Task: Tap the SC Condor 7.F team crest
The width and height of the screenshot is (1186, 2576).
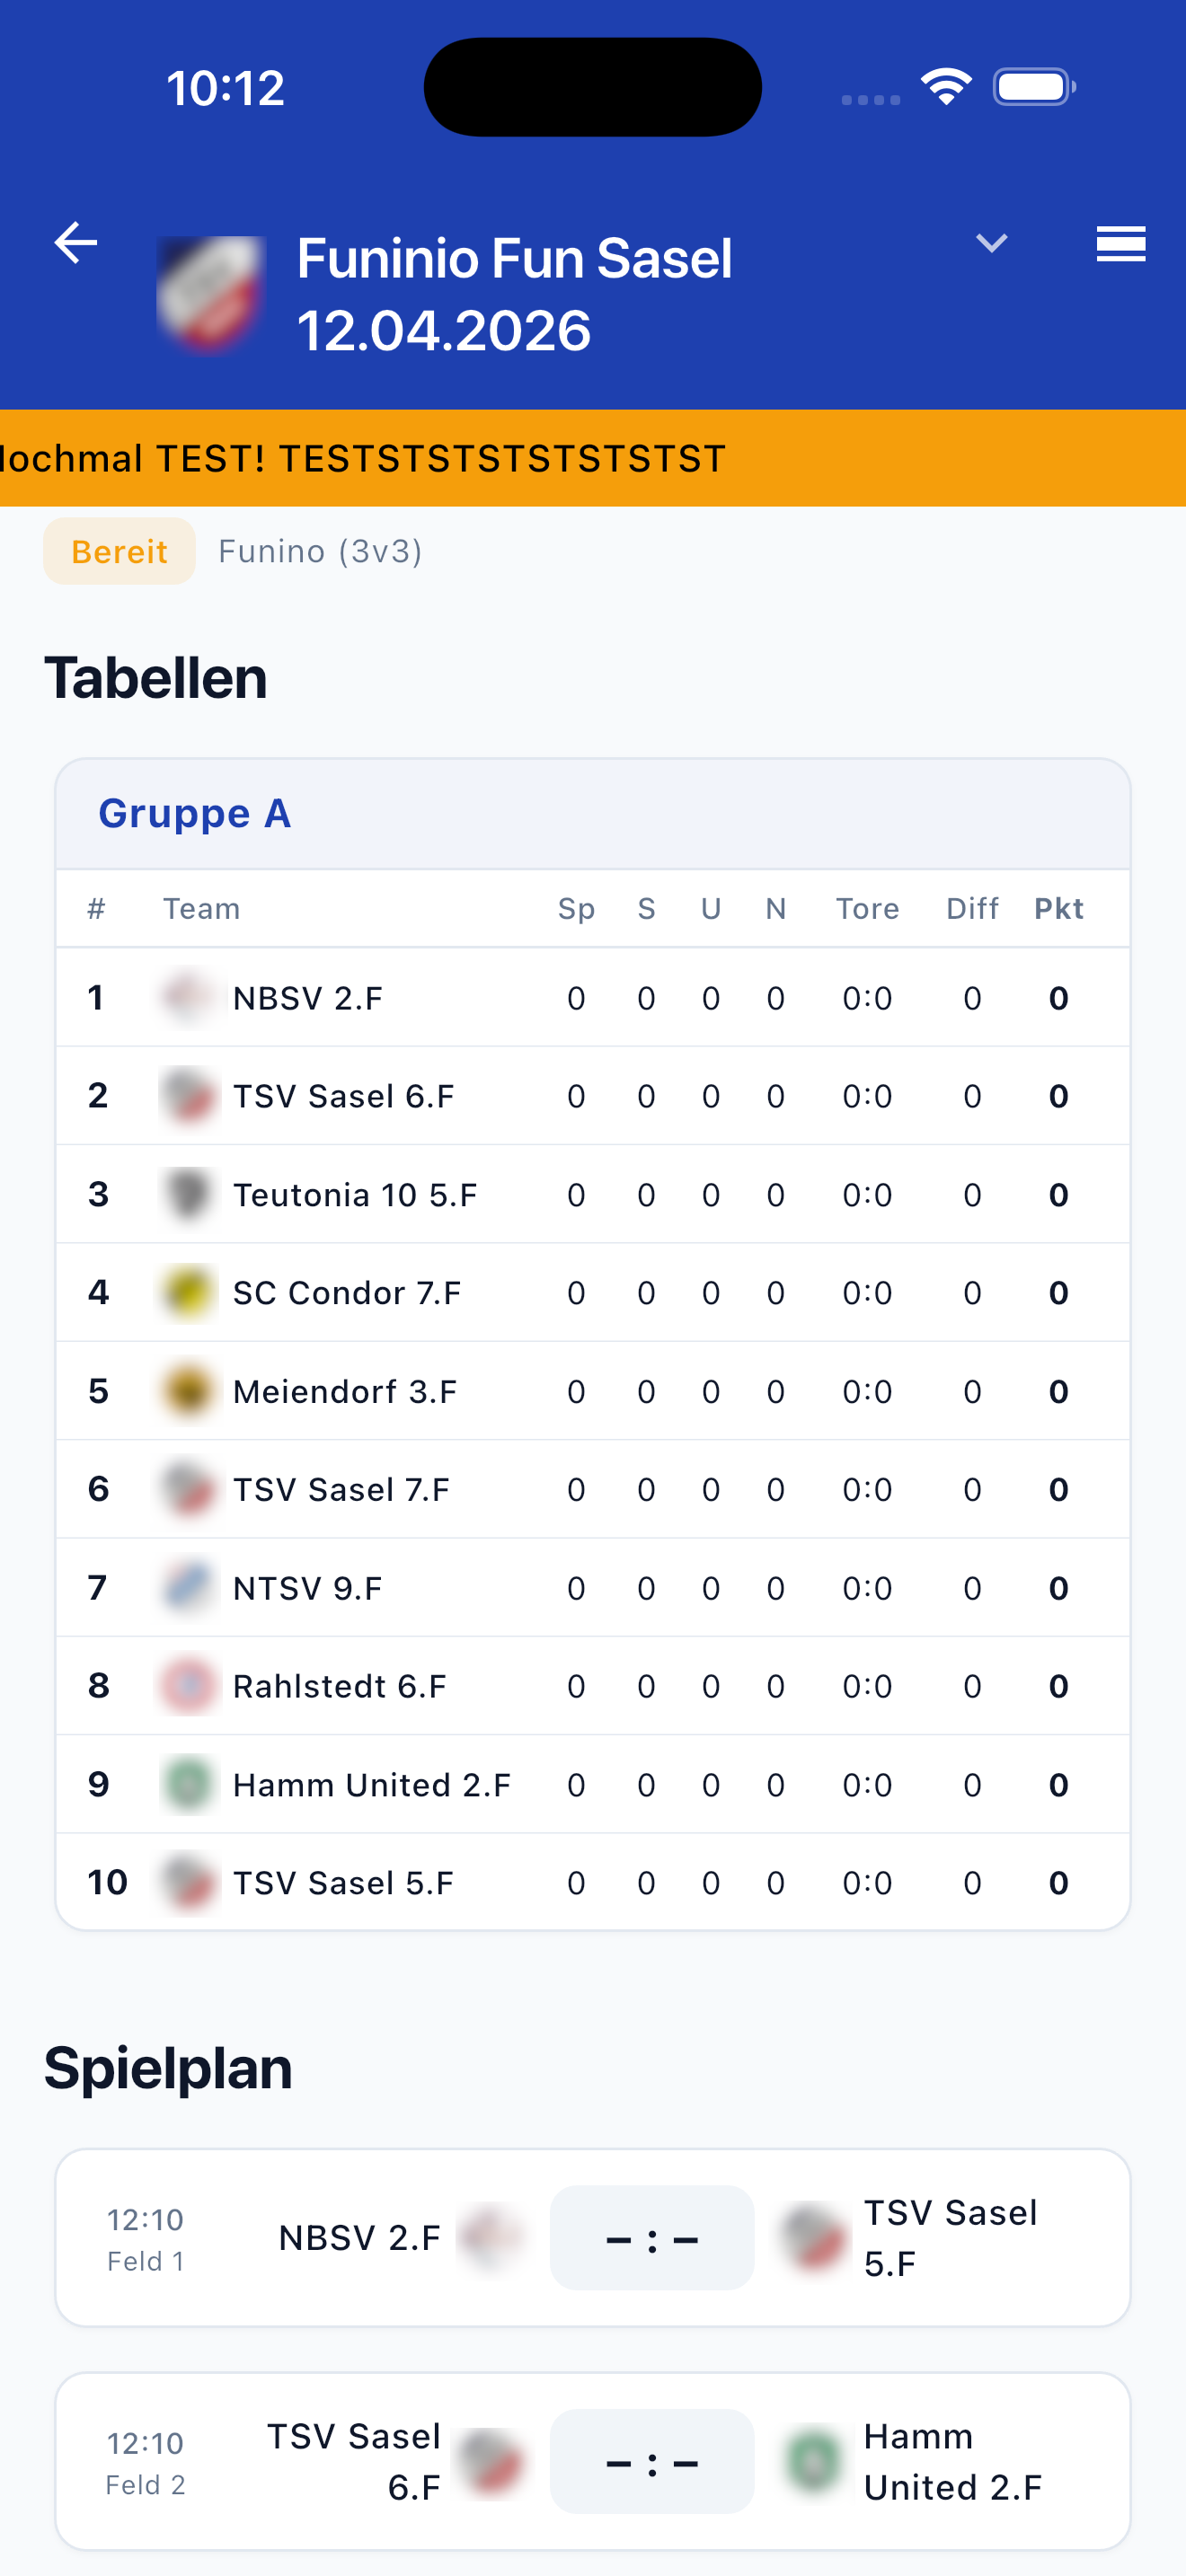Action: 188,1293
